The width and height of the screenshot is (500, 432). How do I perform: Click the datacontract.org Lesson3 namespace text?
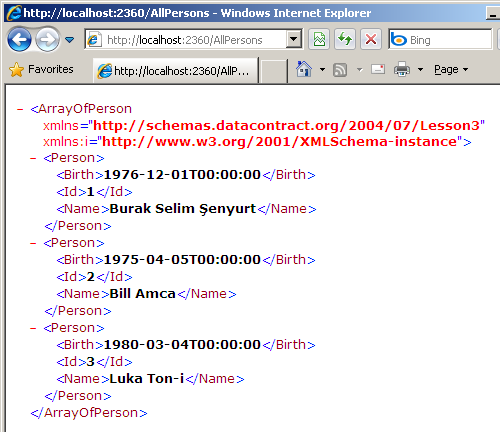286,125
